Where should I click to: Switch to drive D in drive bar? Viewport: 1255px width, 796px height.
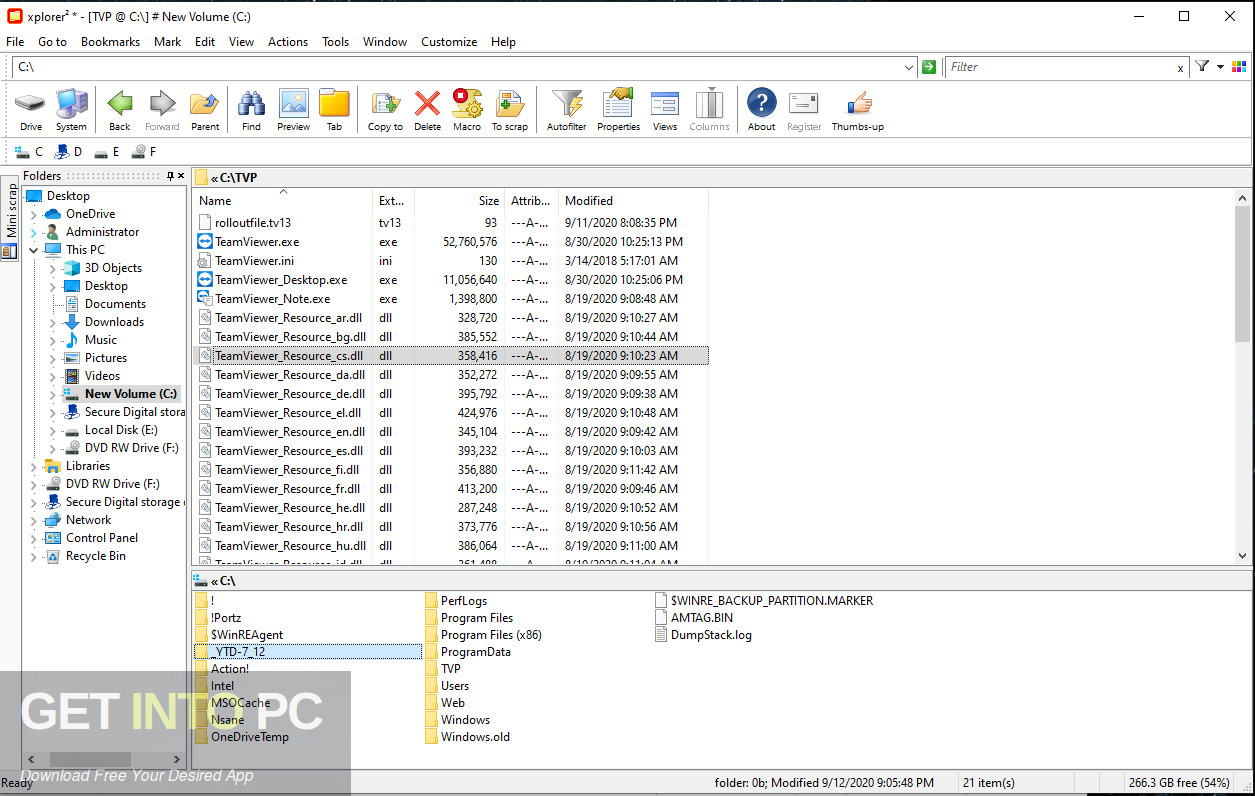[68, 152]
